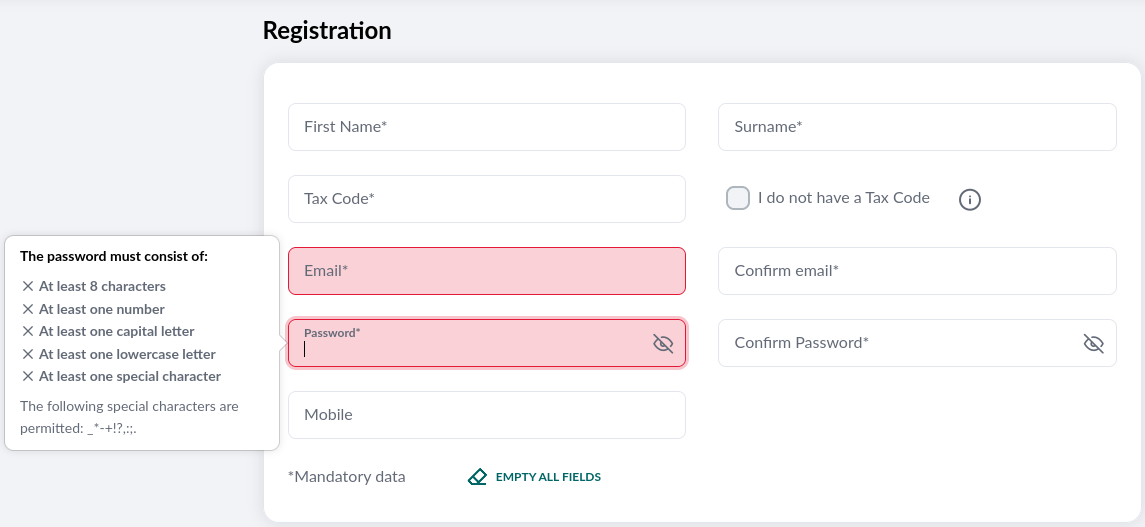1145x527 pixels.
Task: Click the X icon beside 'At least 8 characters'
Action: pyautogui.click(x=28, y=286)
